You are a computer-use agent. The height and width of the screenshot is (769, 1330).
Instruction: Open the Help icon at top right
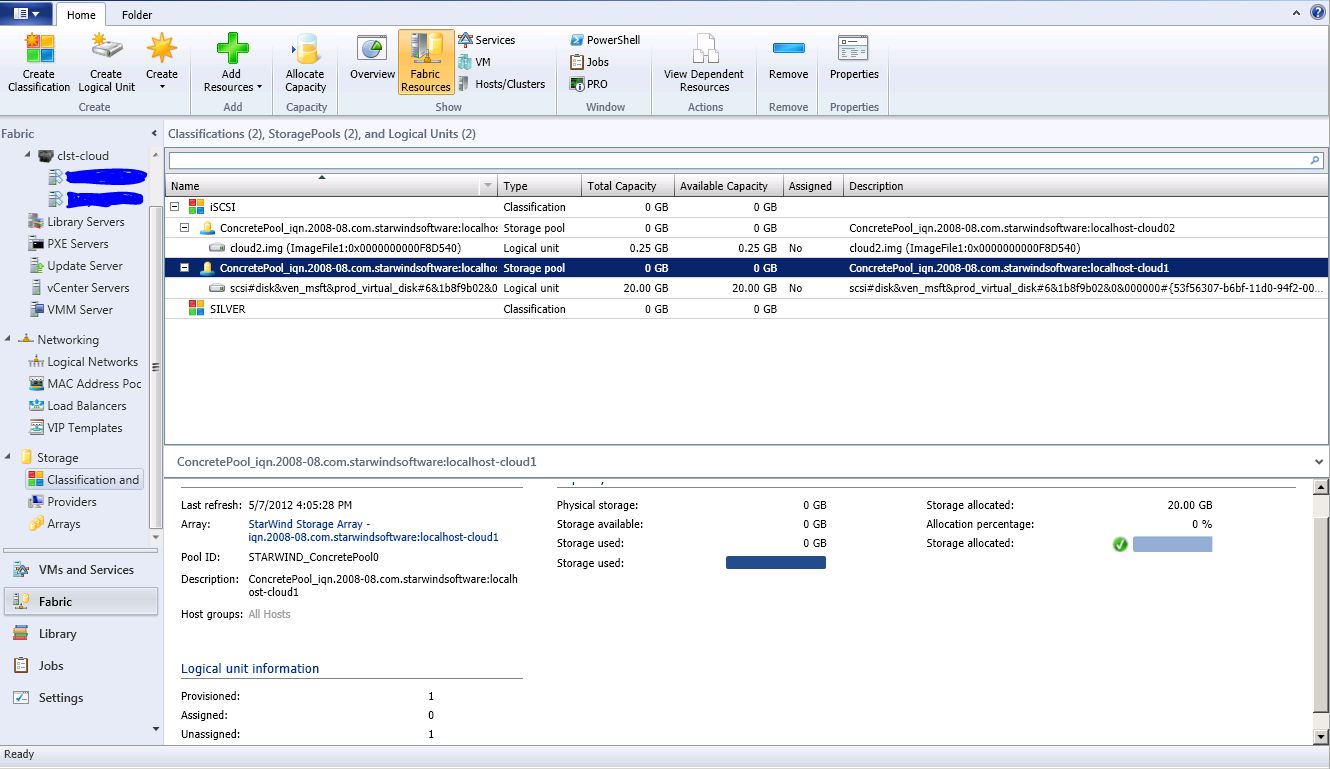(x=1317, y=12)
